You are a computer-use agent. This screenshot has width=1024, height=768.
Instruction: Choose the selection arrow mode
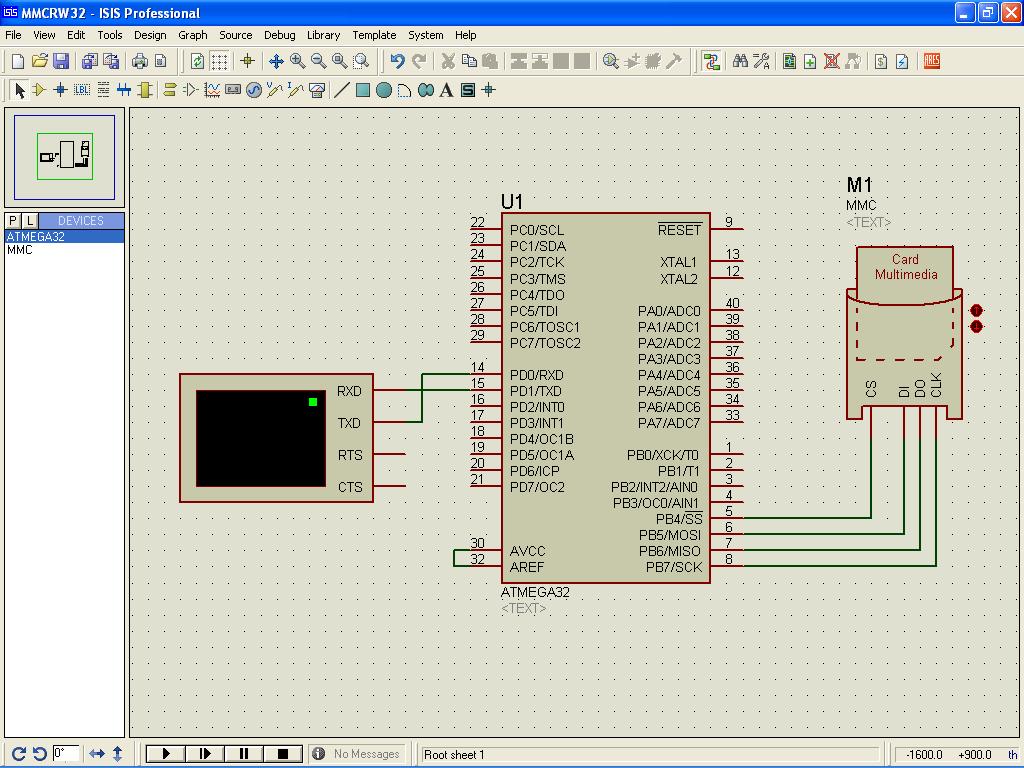pyautogui.click(x=20, y=90)
